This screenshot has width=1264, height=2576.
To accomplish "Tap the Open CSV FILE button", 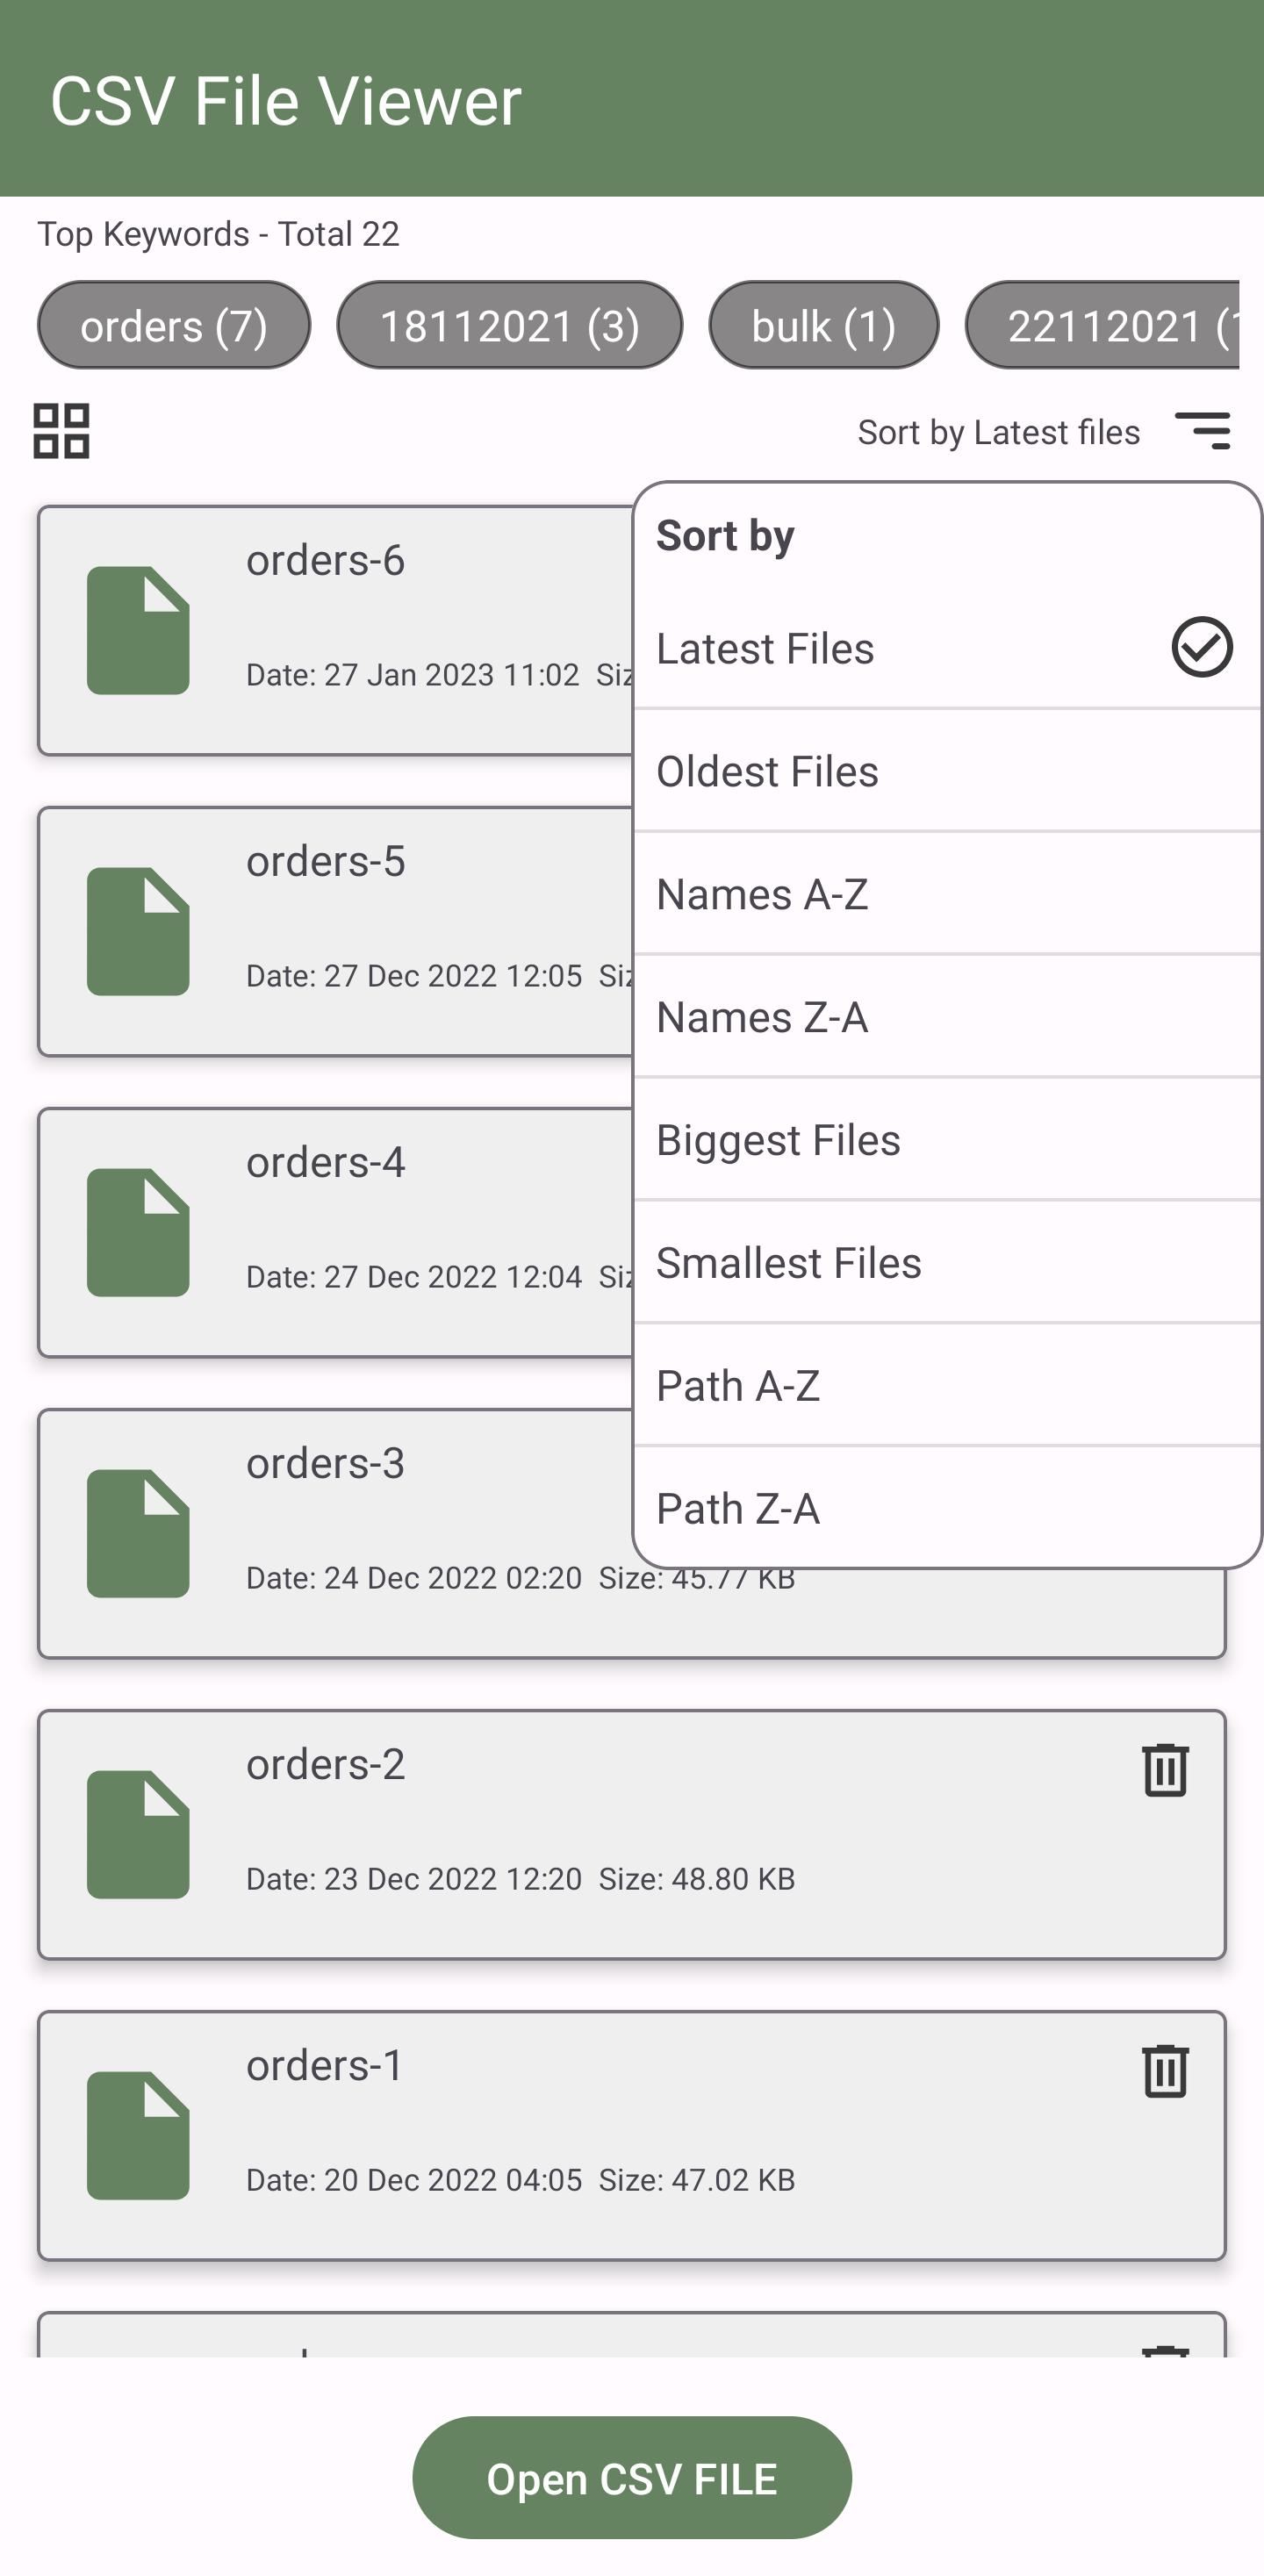I will point(632,2478).
